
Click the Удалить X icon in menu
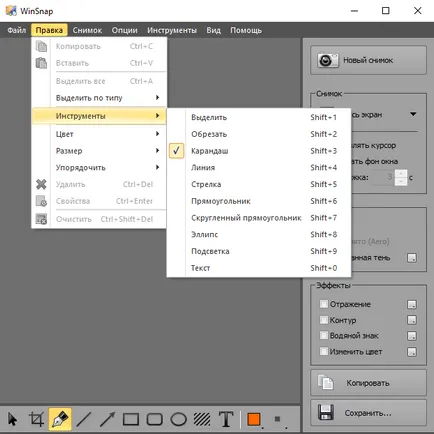(41, 184)
